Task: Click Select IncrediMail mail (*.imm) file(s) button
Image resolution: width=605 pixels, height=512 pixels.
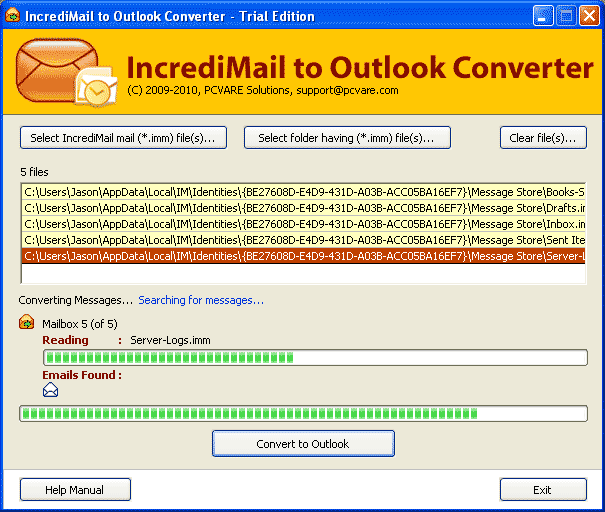Action: [123, 137]
